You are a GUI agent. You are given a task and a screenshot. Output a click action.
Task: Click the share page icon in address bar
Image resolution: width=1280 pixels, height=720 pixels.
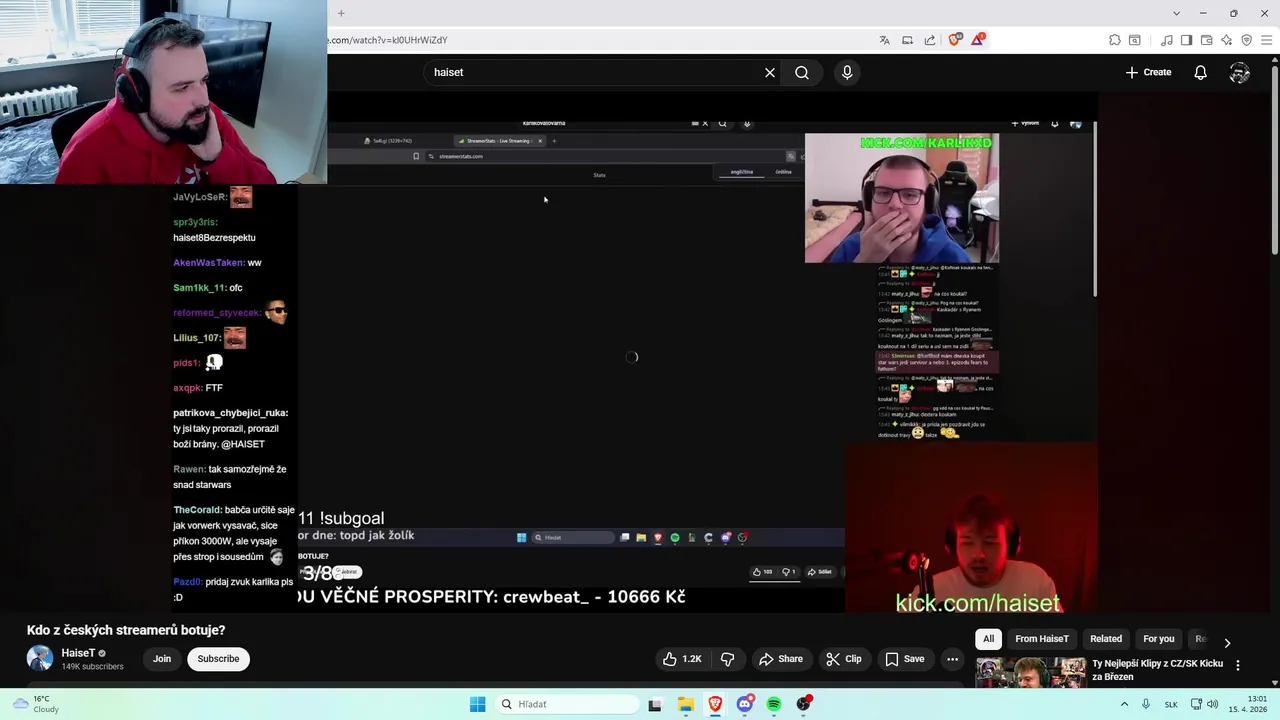pos(930,40)
